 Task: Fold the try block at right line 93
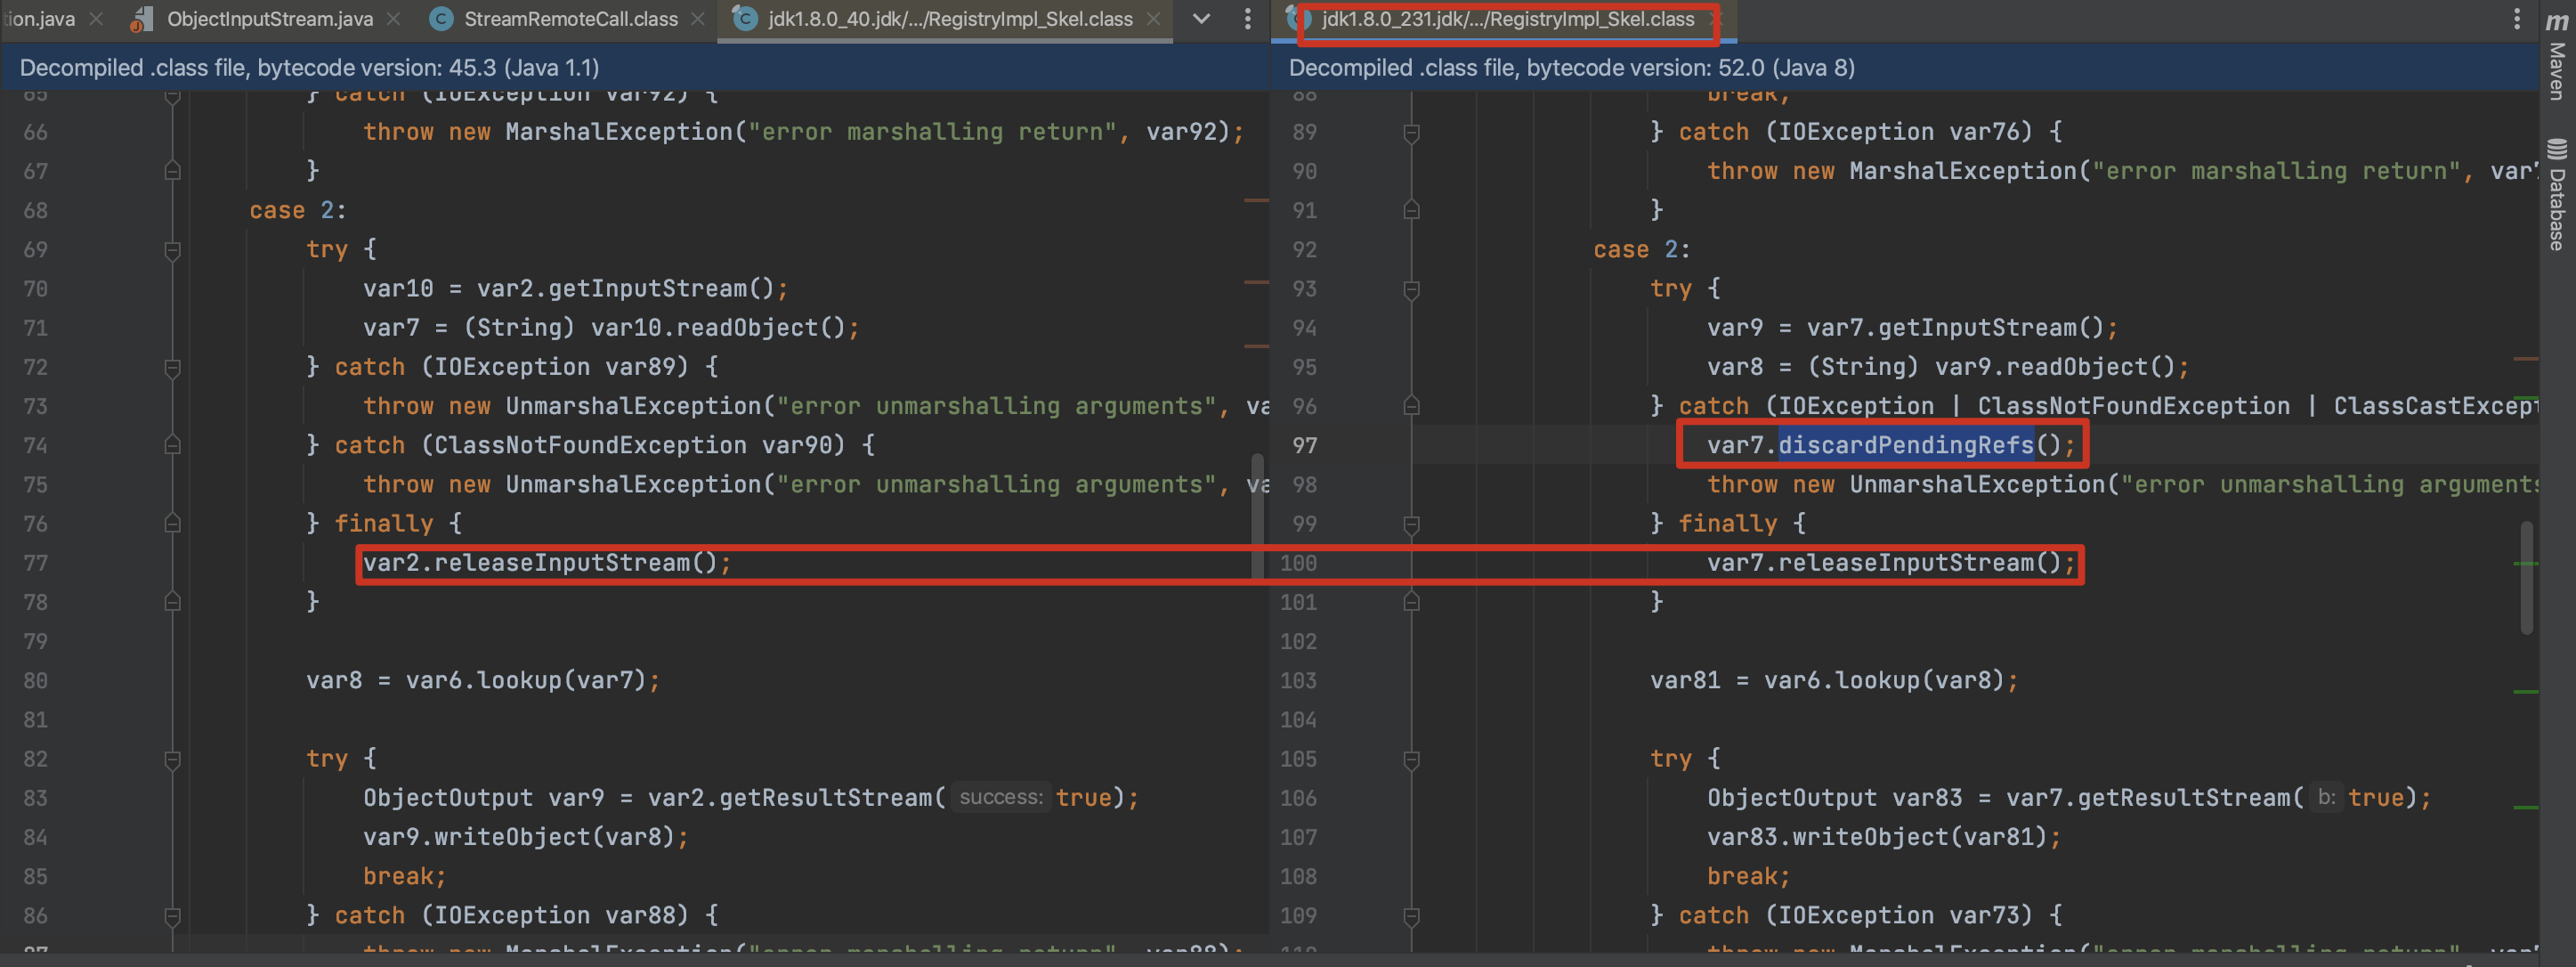pyautogui.click(x=1411, y=289)
